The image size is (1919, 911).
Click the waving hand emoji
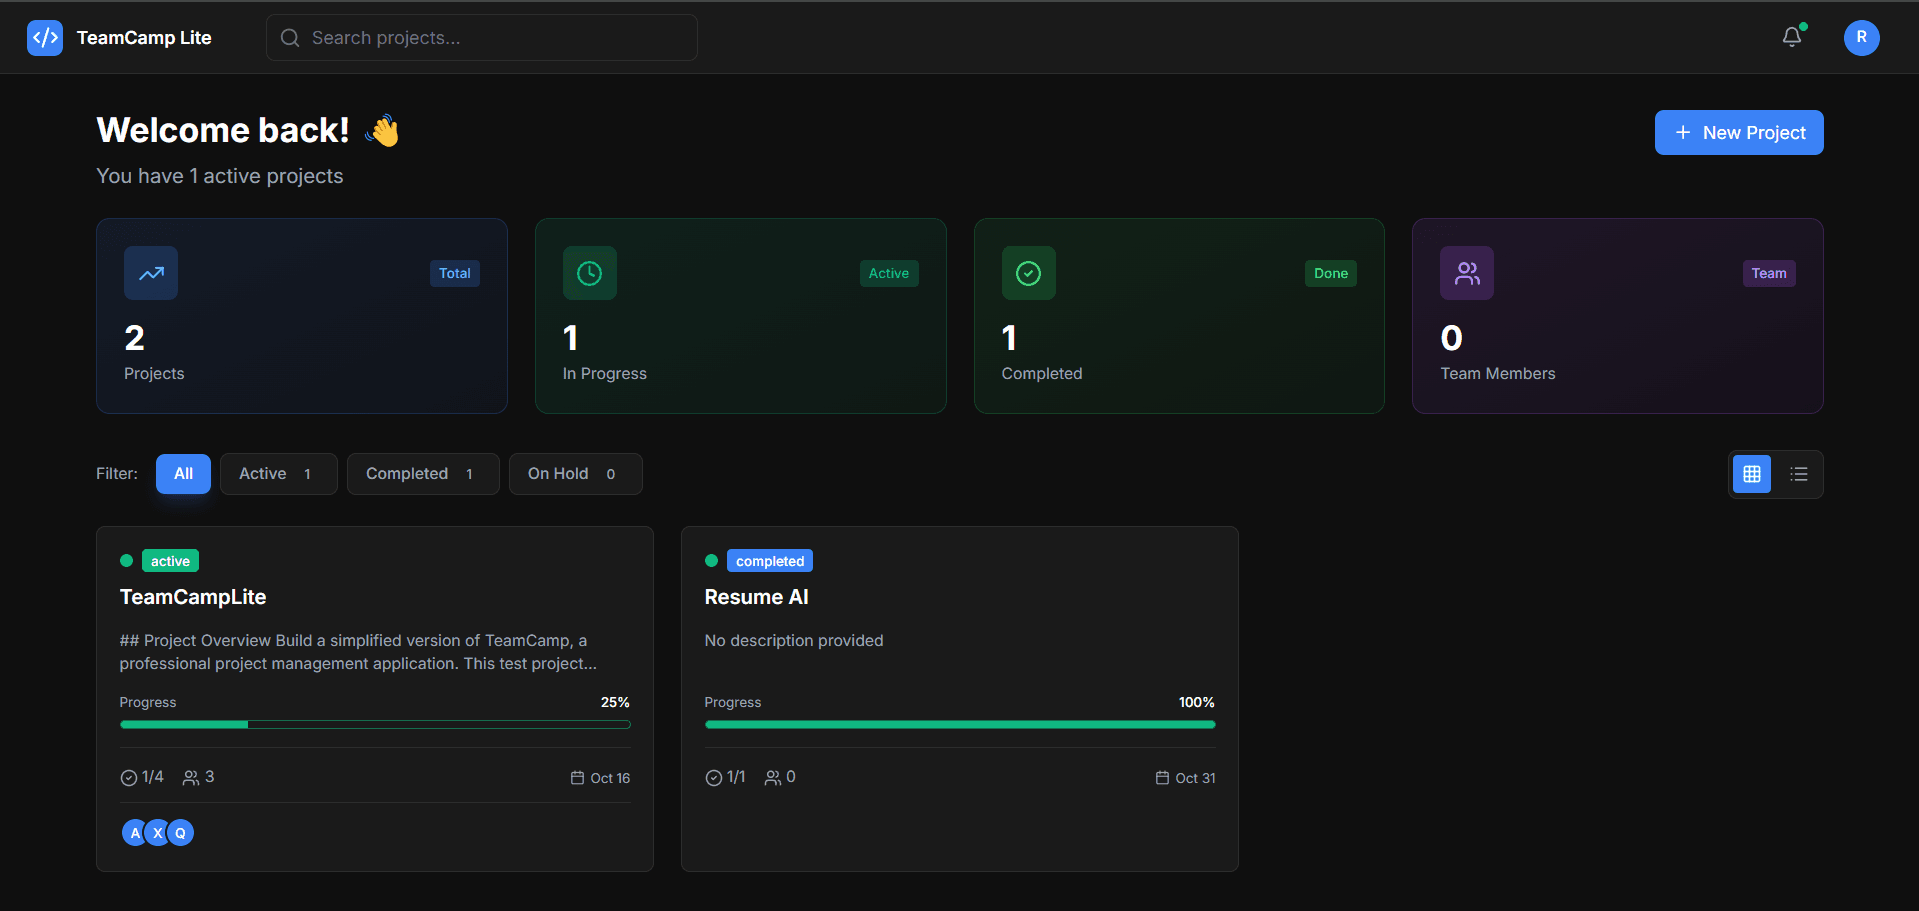382,131
